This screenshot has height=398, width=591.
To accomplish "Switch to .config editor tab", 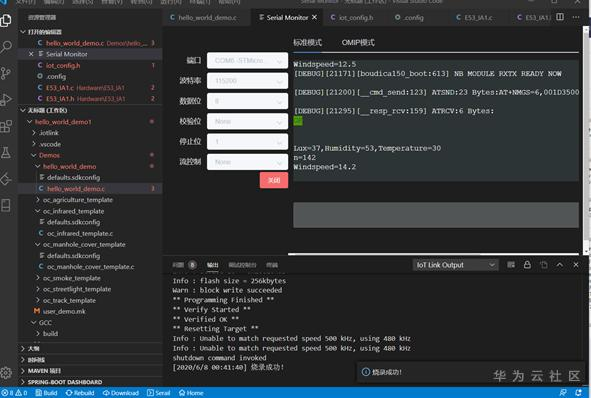I will 413,17.
